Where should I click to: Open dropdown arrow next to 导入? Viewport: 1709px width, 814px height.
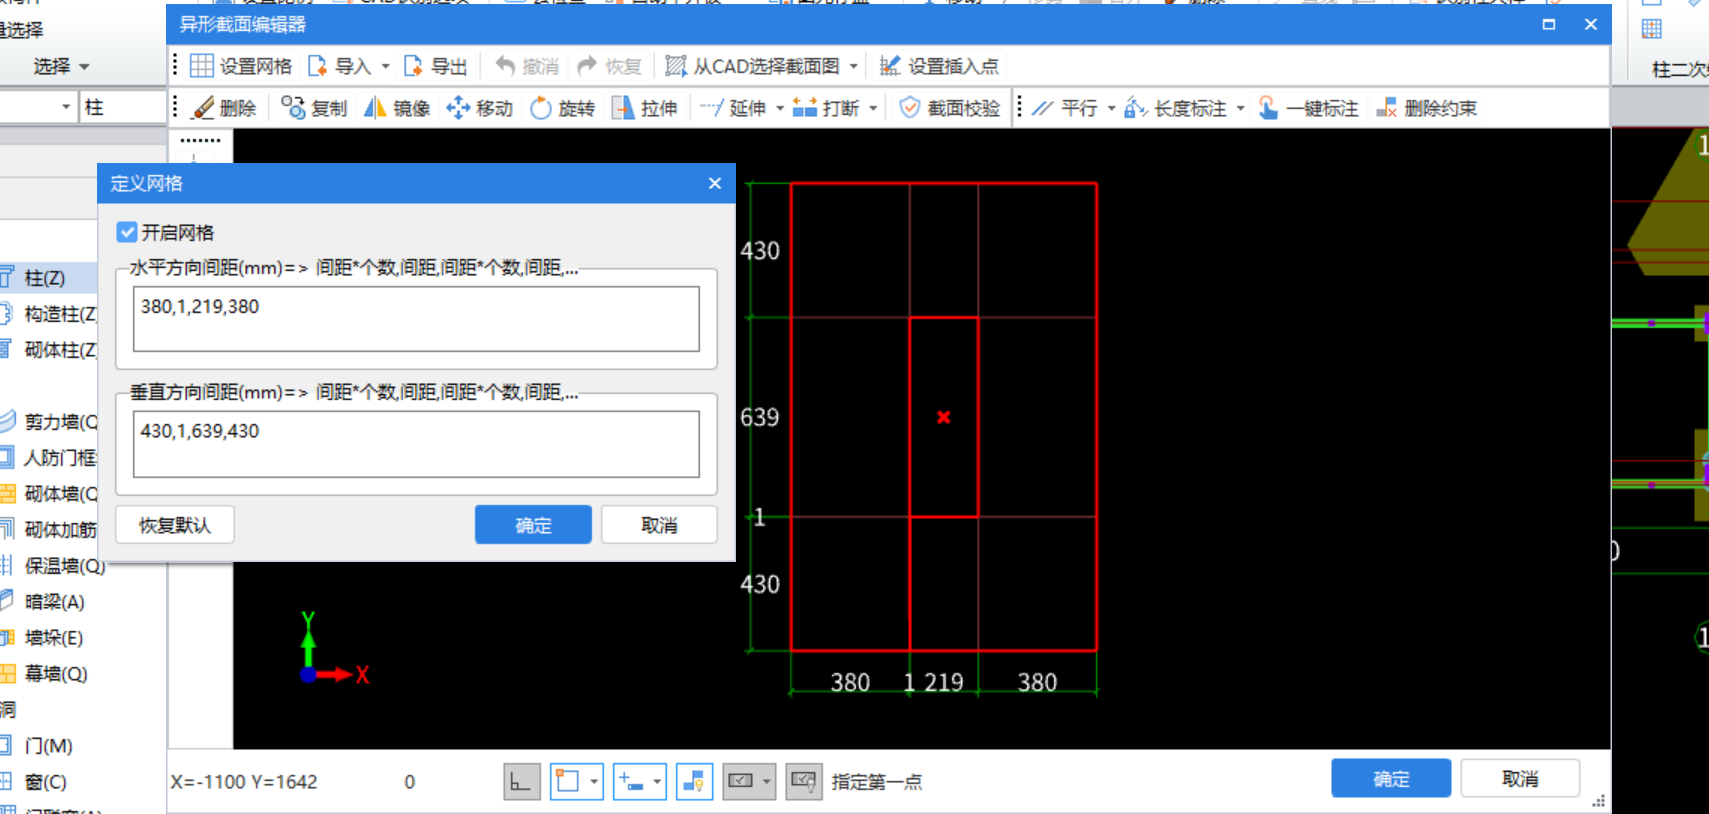[386, 67]
